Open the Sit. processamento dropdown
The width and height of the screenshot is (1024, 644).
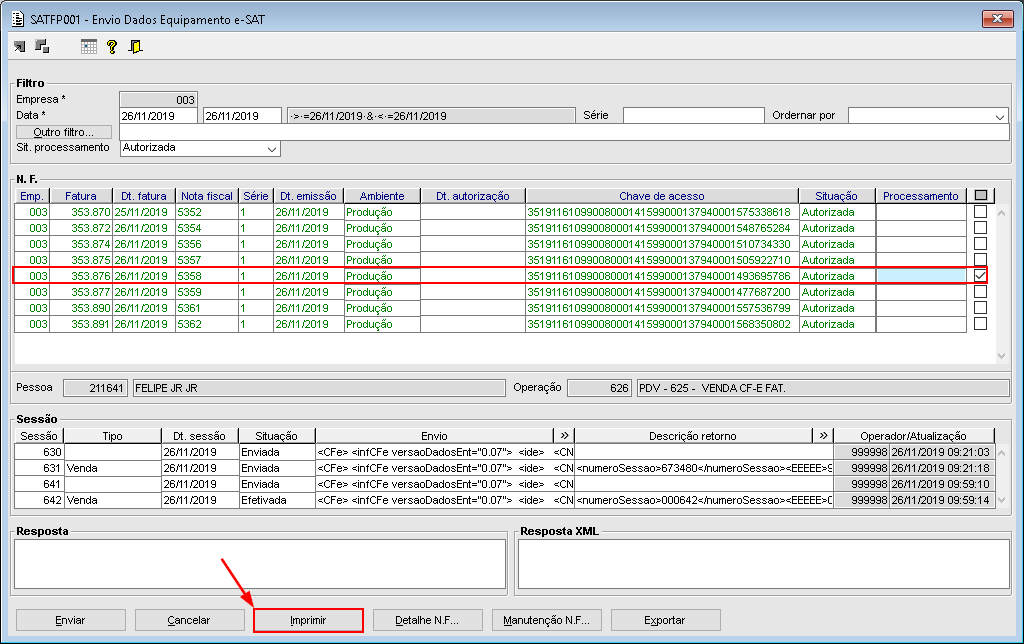(x=272, y=149)
